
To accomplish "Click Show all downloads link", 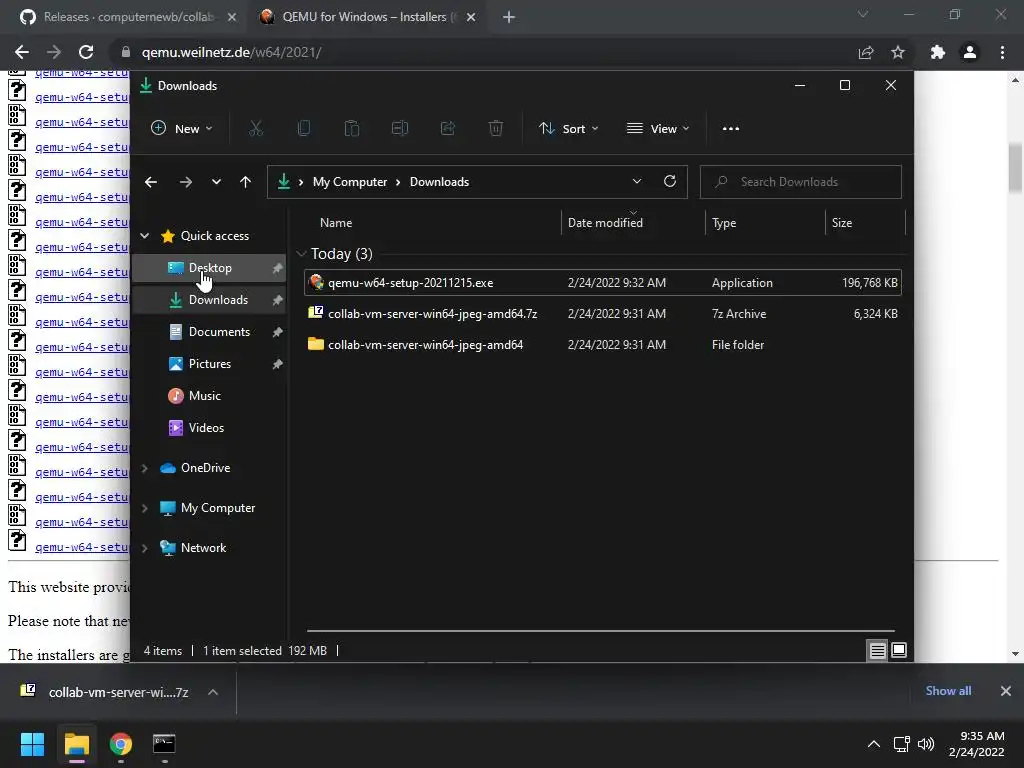I will [x=948, y=691].
